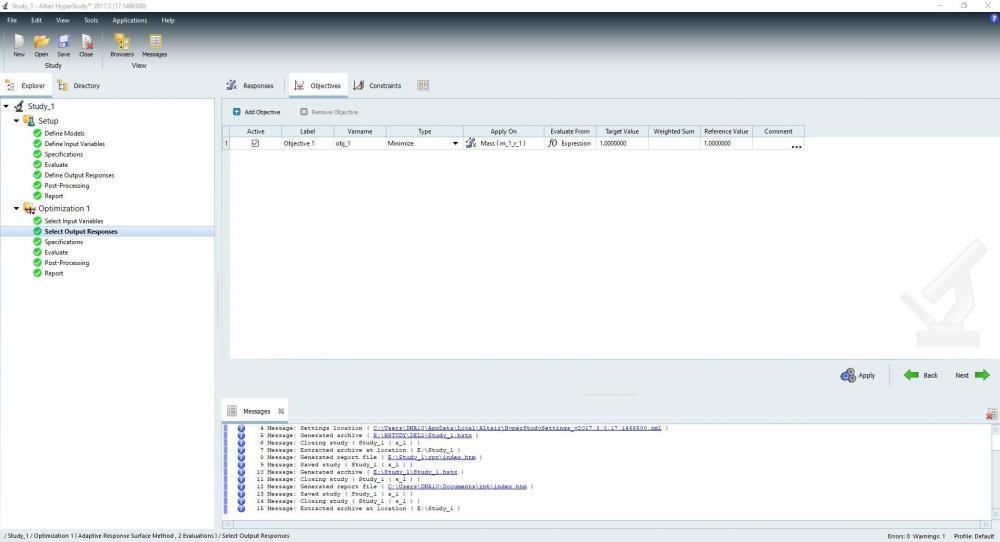Collapse the Optimization 1 tree node
Image resolution: width=1000 pixels, height=542 pixels.
coord(17,209)
